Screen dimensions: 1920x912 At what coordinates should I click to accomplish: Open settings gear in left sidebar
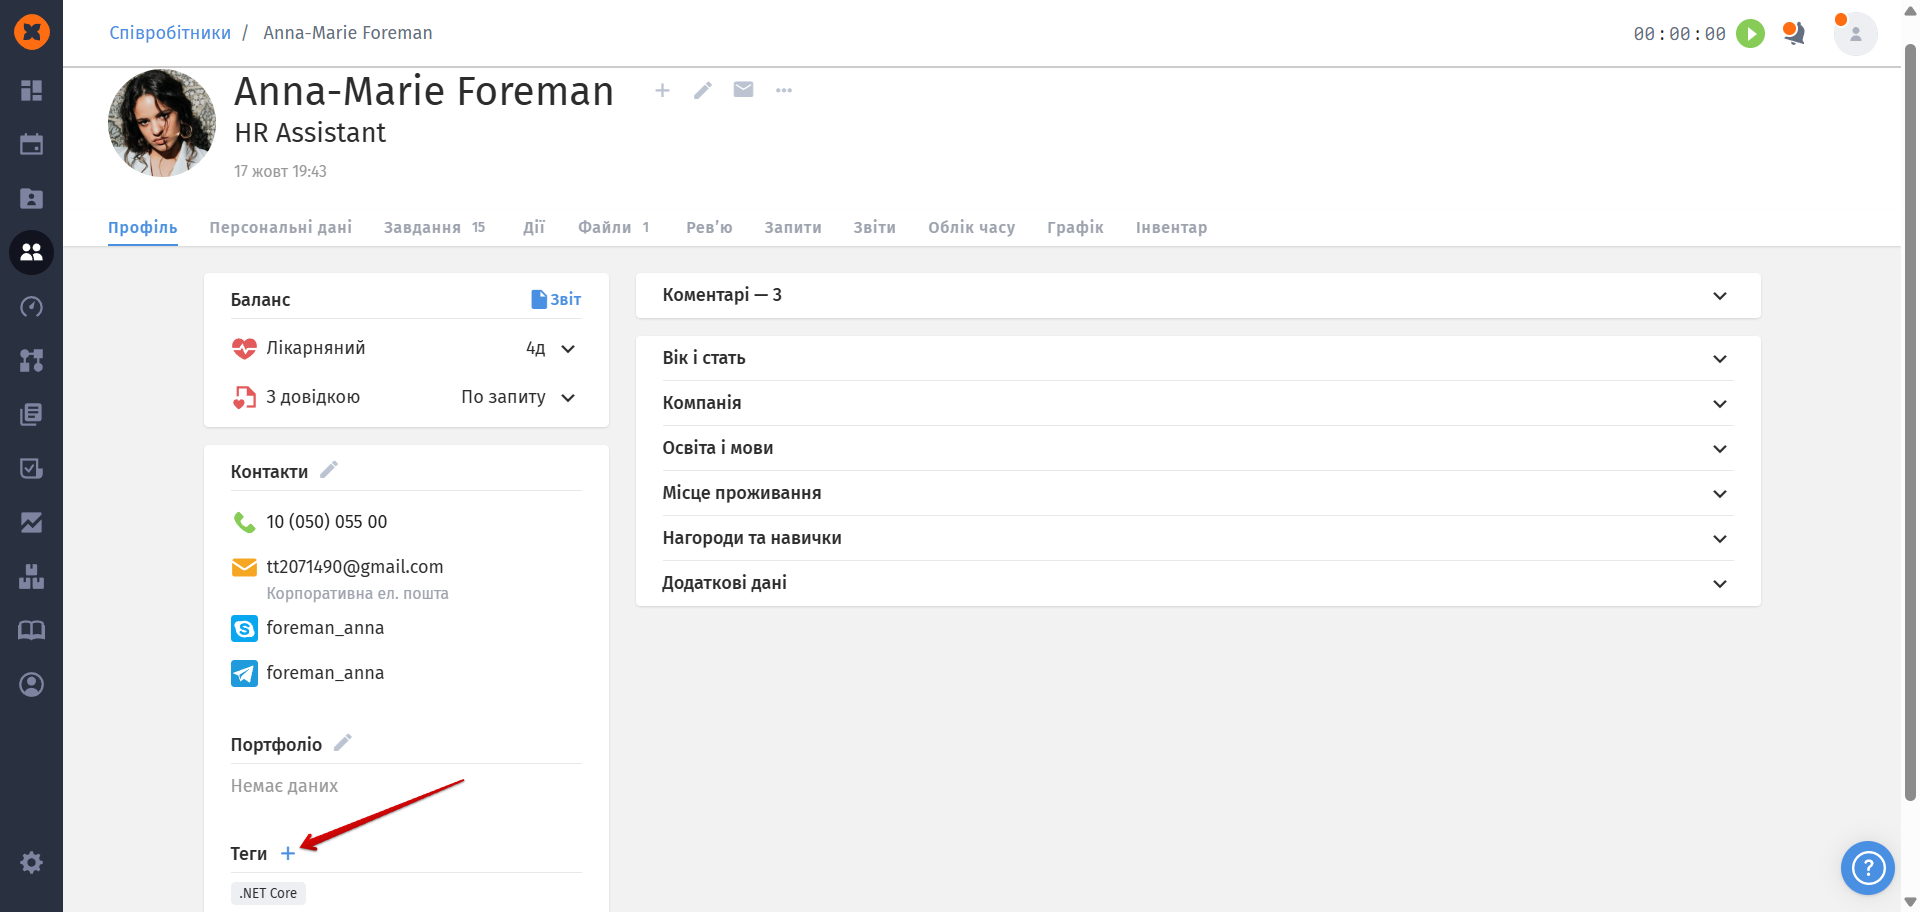click(x=31, y=862)
